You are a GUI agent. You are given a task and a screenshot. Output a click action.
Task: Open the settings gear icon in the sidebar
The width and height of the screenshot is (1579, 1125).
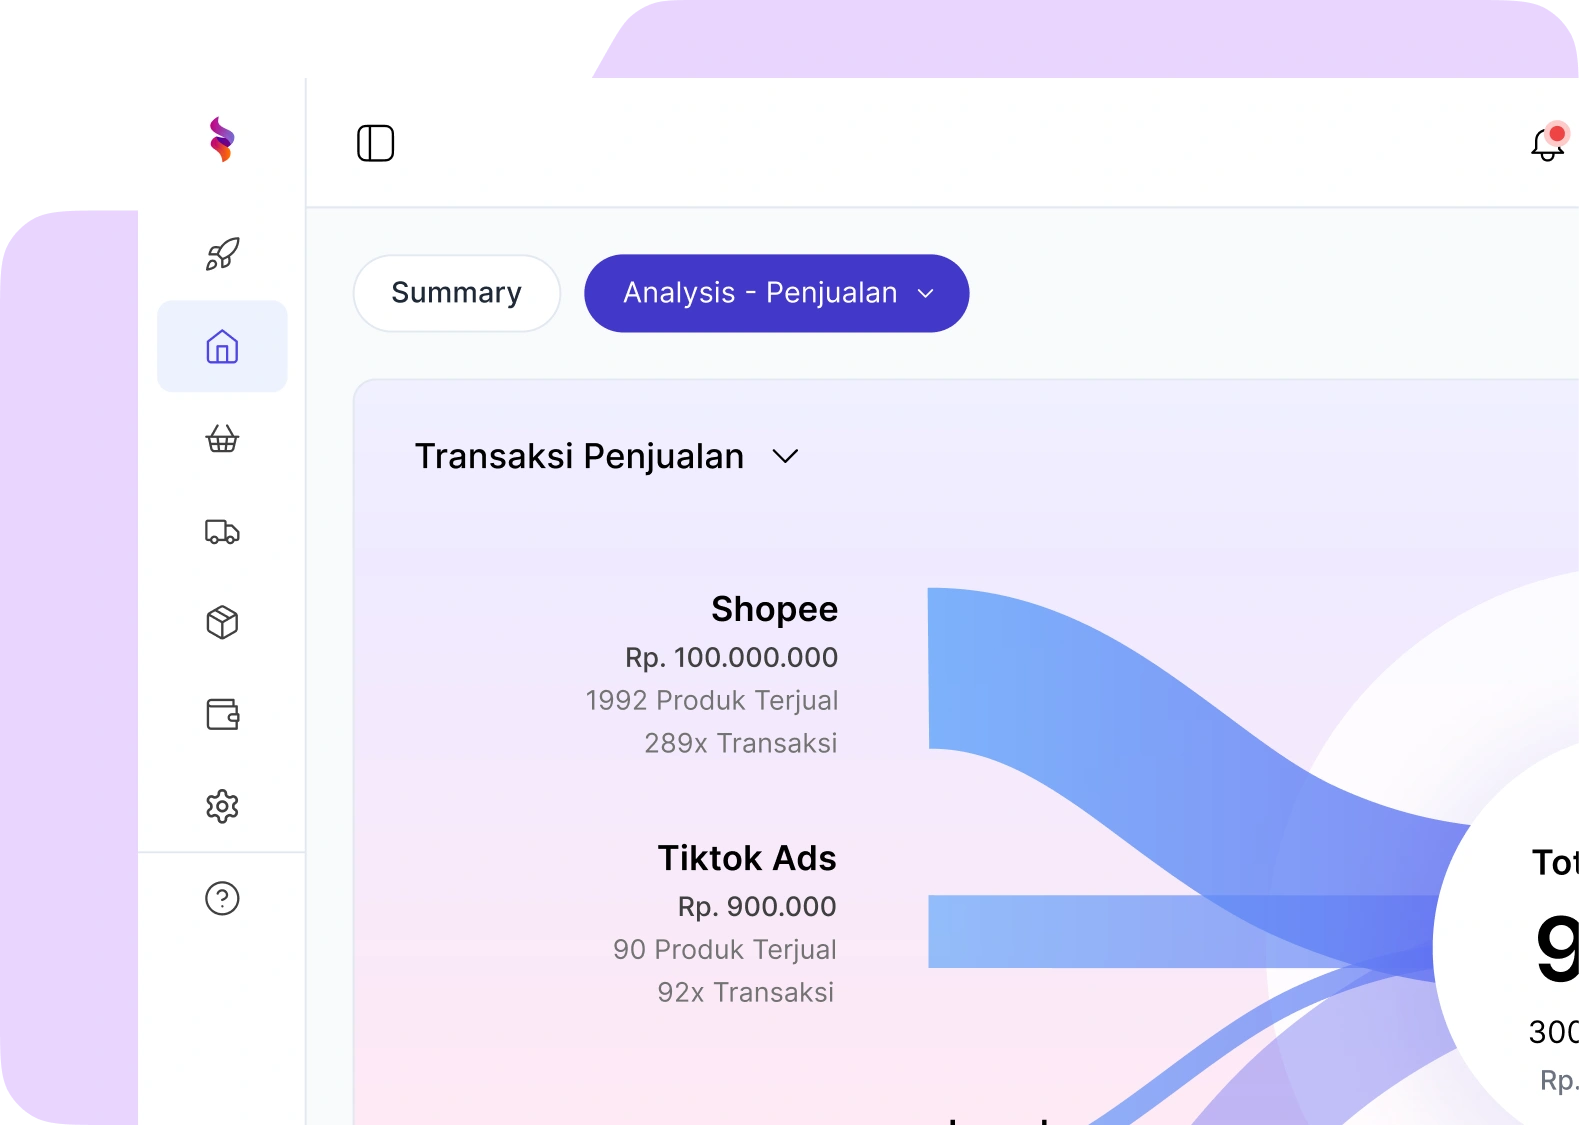point(222,806)
